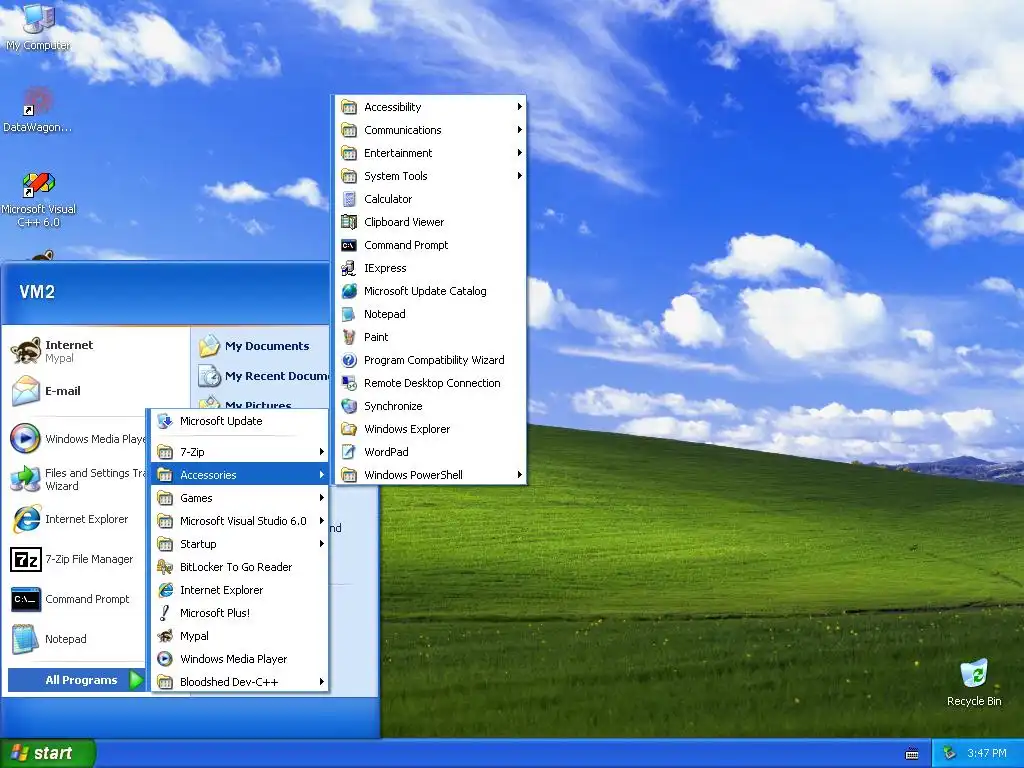Click the 3:47 PM taskbar clock
The image size is (1024, 768).
987,753
